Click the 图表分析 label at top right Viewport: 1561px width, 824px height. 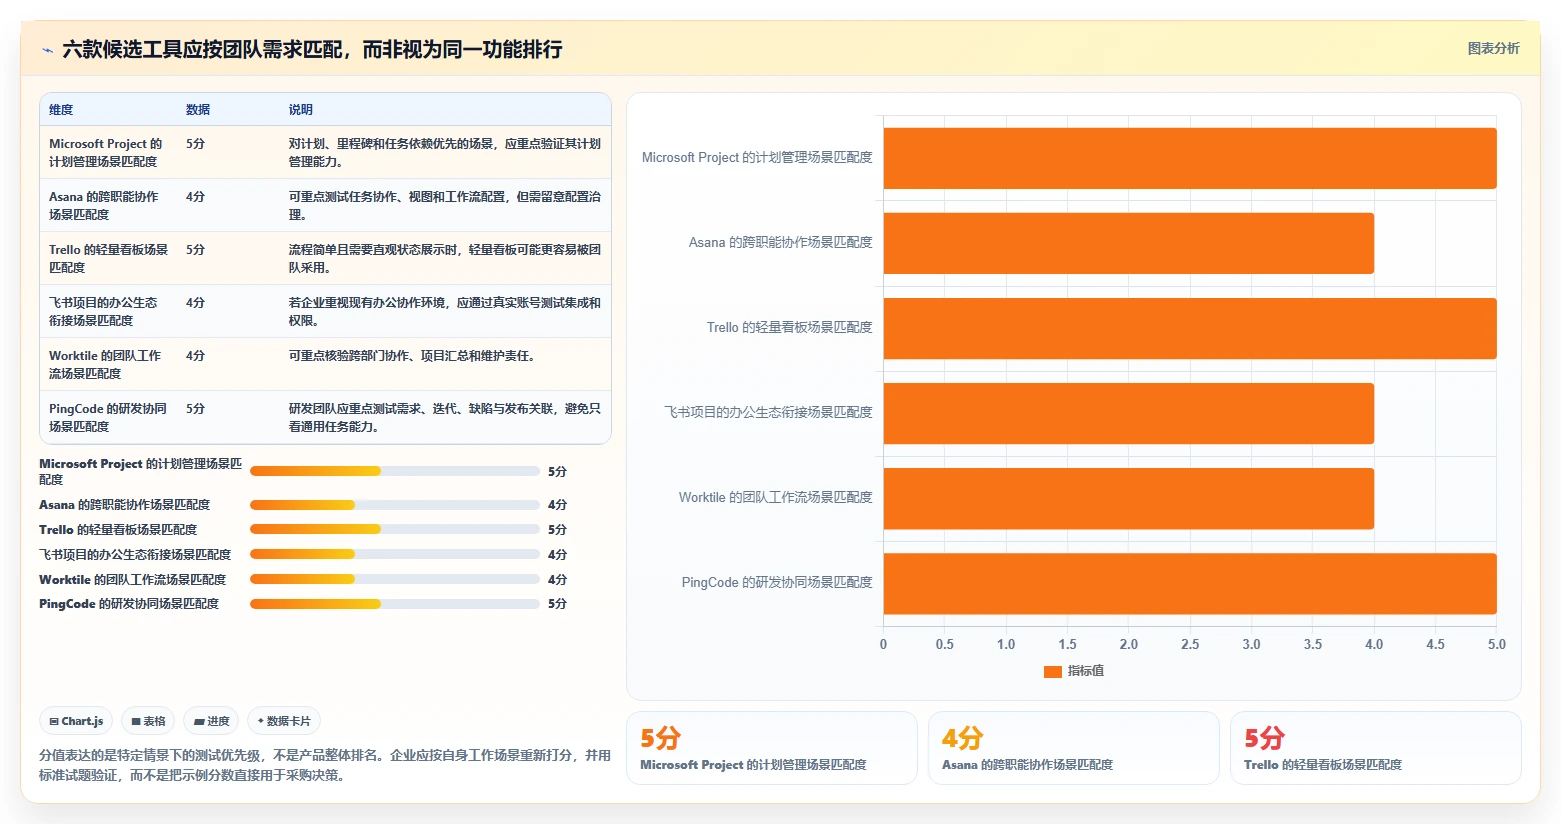point(1493,48)
